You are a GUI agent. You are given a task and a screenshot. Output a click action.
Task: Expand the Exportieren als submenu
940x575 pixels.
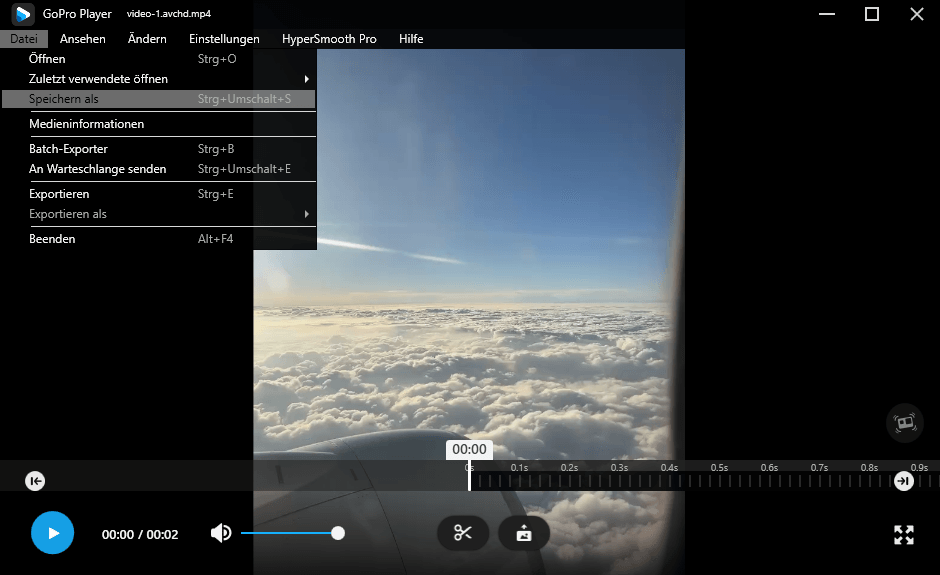pyautogui.click(x=159, y=214)
